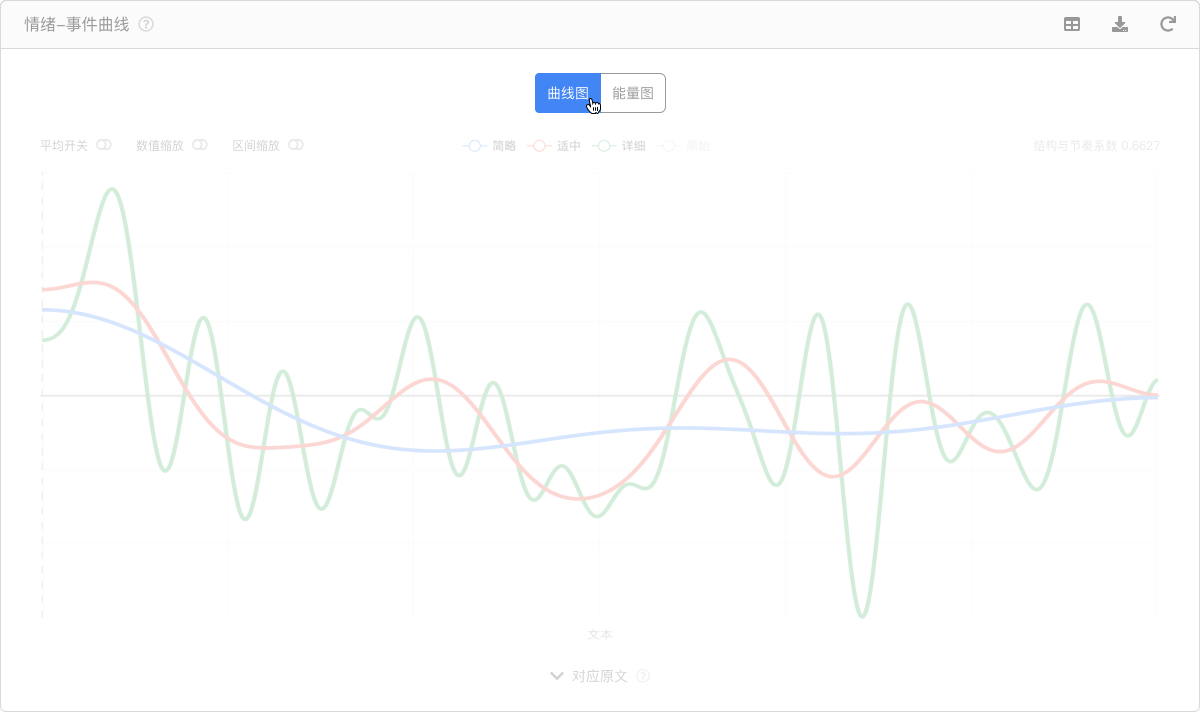Toggle the 简略 legend marker

coord(475,146)
